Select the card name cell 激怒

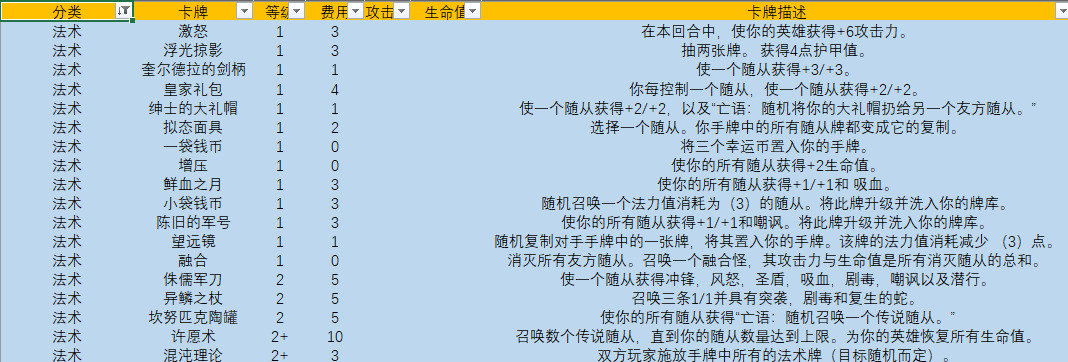pos(194,31)
